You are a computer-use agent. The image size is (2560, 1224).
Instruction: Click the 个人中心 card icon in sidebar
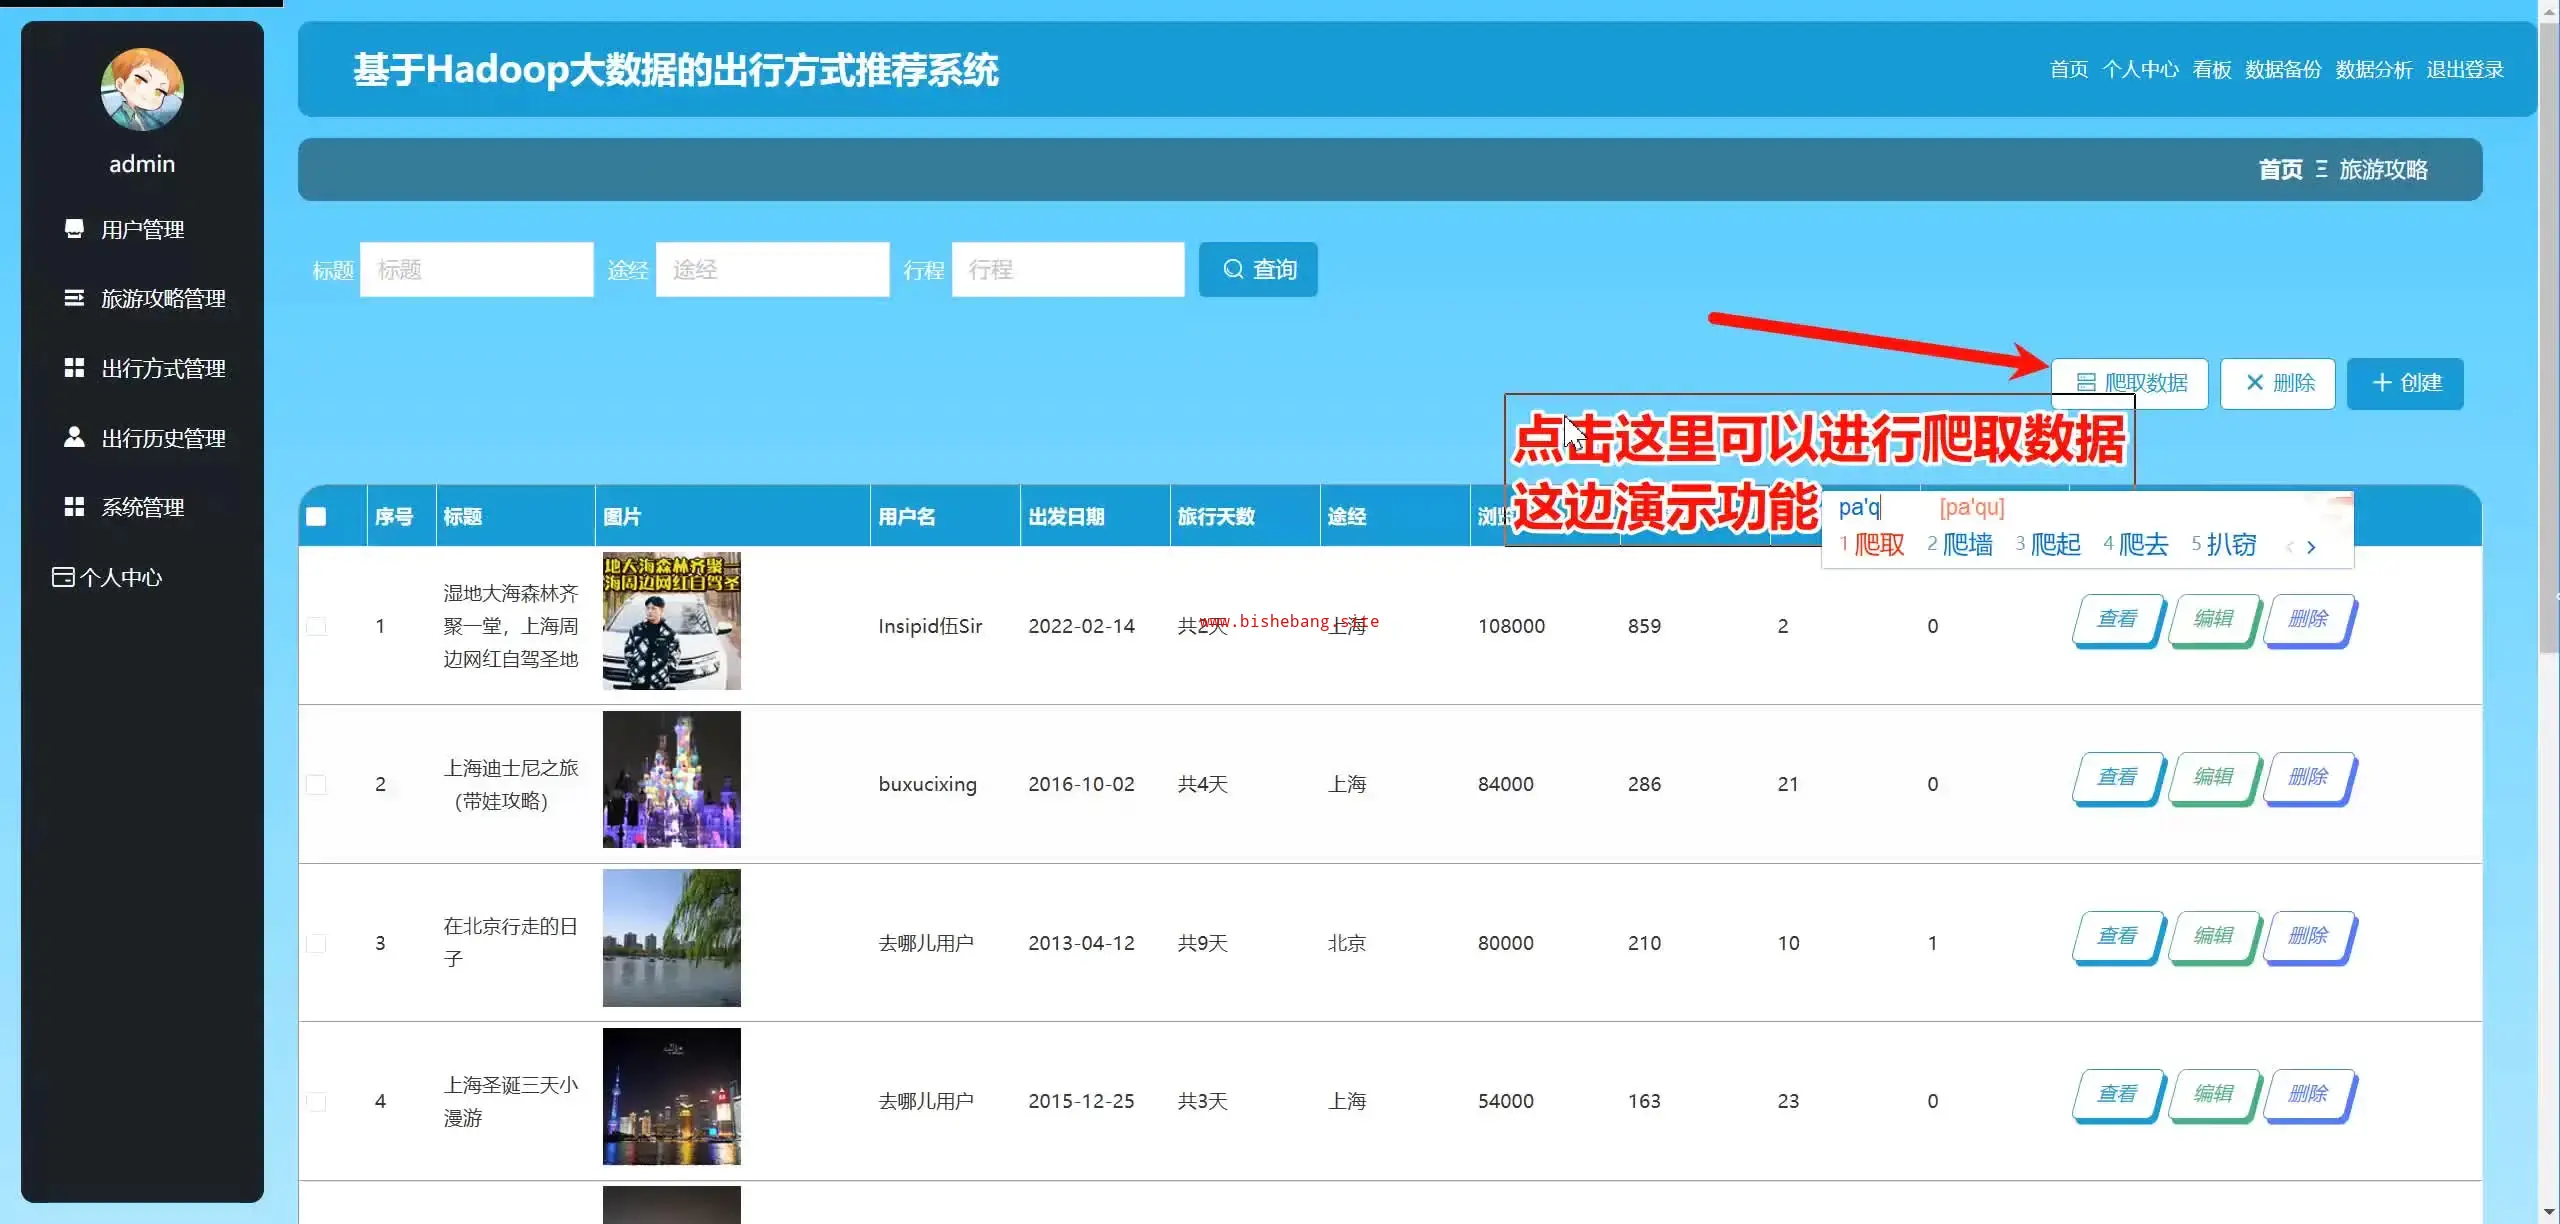(x=63, y=577)
